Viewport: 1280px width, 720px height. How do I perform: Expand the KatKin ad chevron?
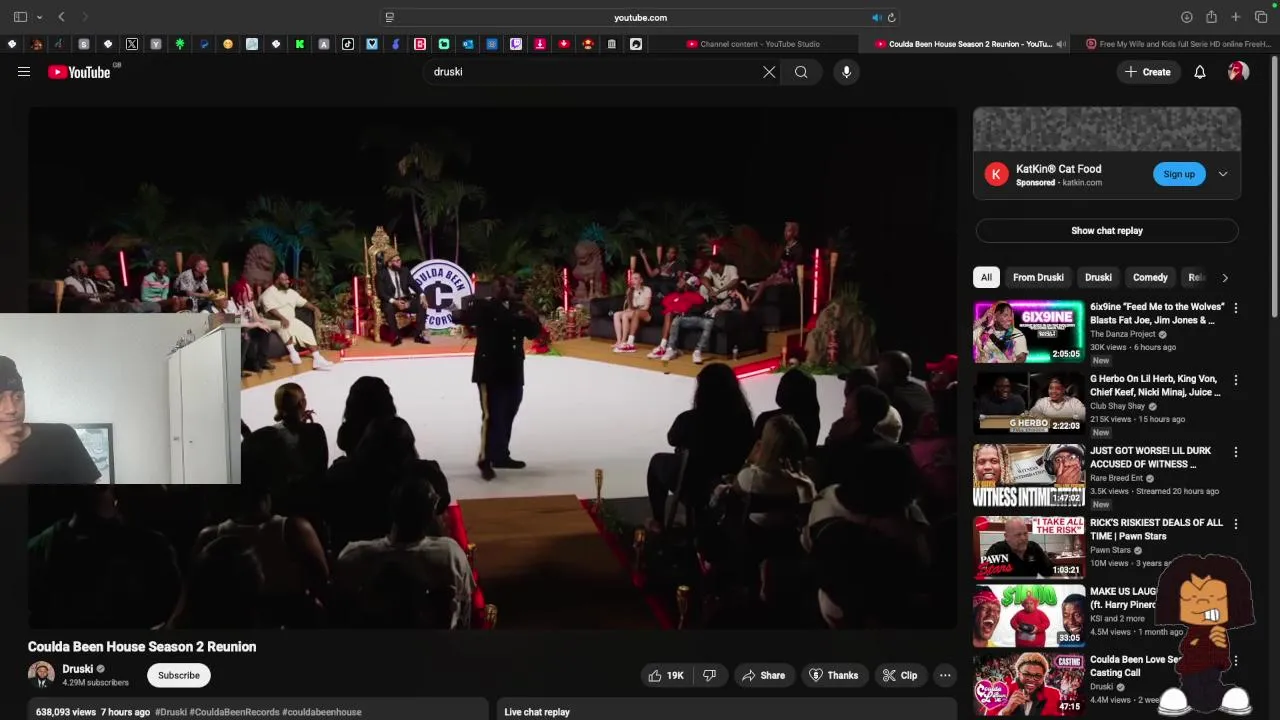(x=1222, y=174)
